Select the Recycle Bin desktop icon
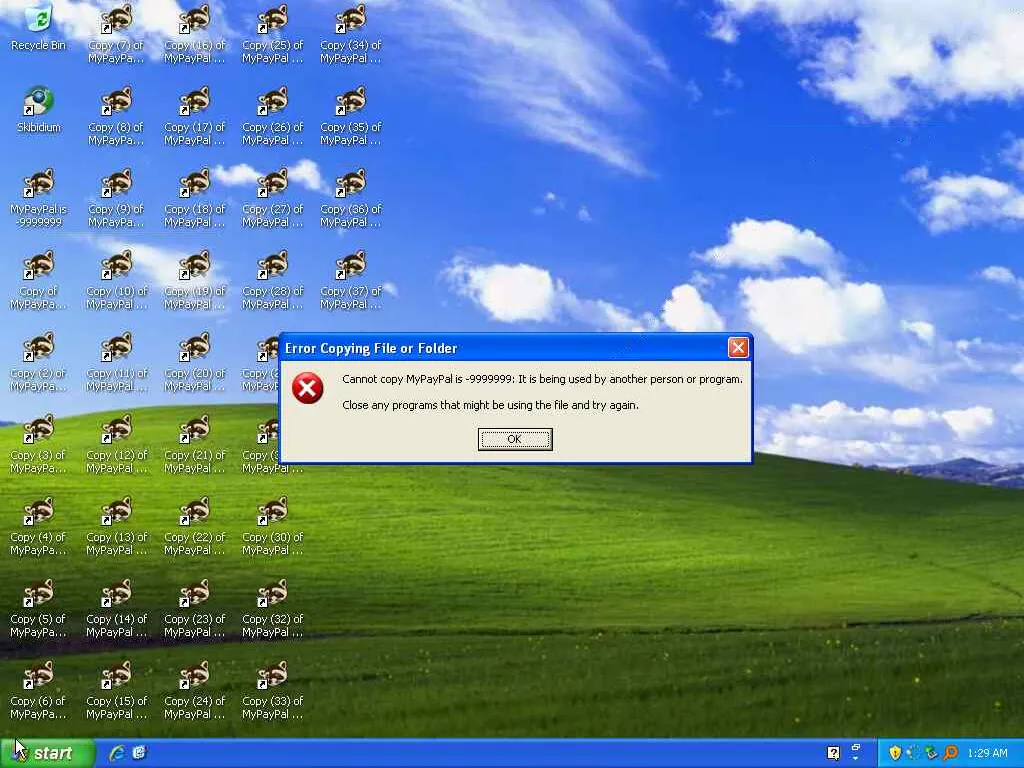Image resolution: width=1024 pixels, height=768 pixels. (x=39, y=29)
